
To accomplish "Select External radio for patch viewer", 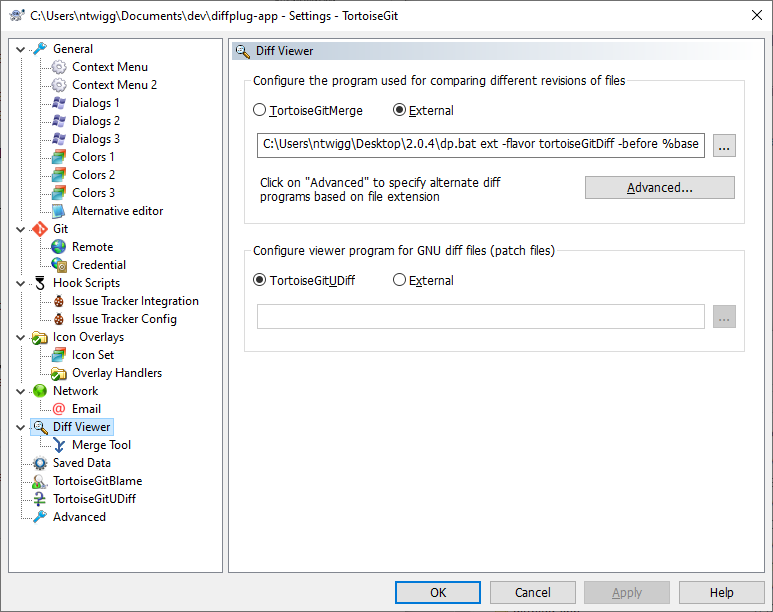I will (399, 280).
